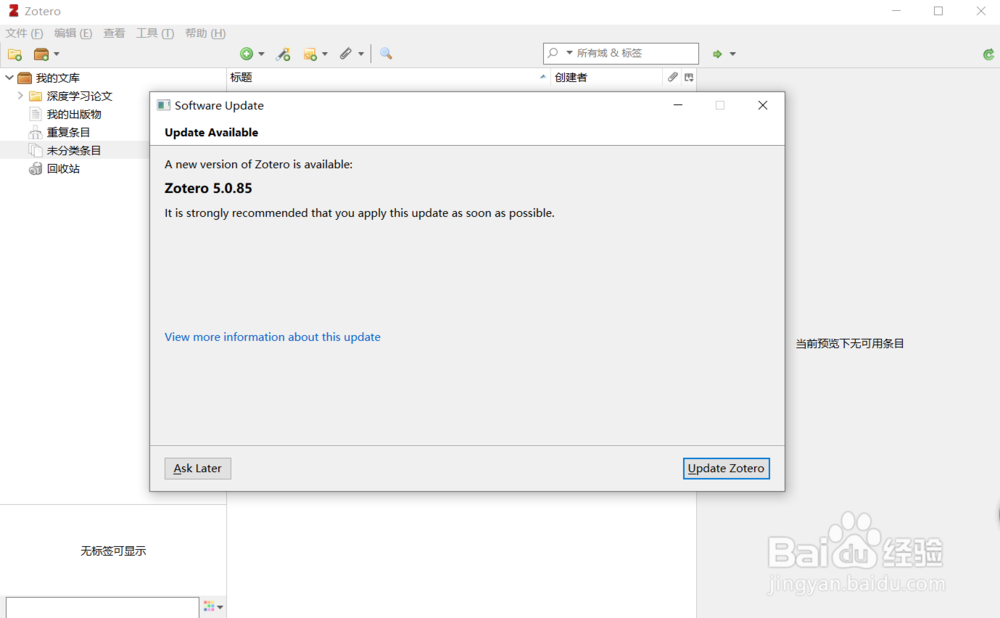Open the Add Attachment dropdown arrow

pos(360,54)
